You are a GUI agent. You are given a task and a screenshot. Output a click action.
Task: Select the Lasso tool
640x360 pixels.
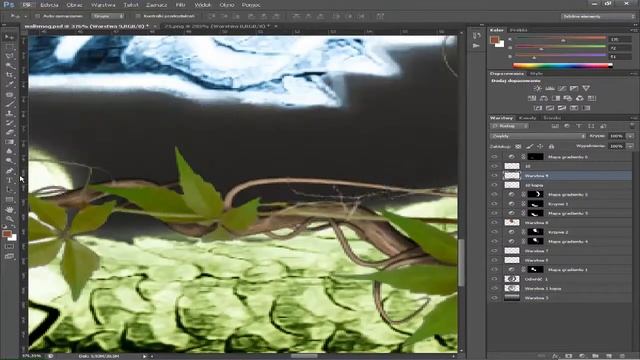pos(9,56)
